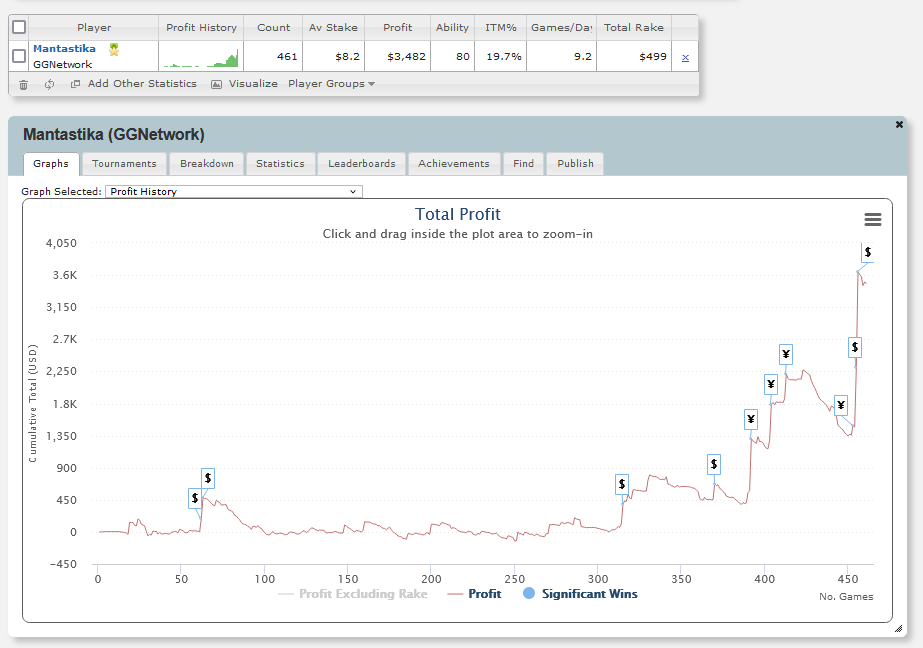
Task: Click the trash delete icon below table
Action: [24, 85]
